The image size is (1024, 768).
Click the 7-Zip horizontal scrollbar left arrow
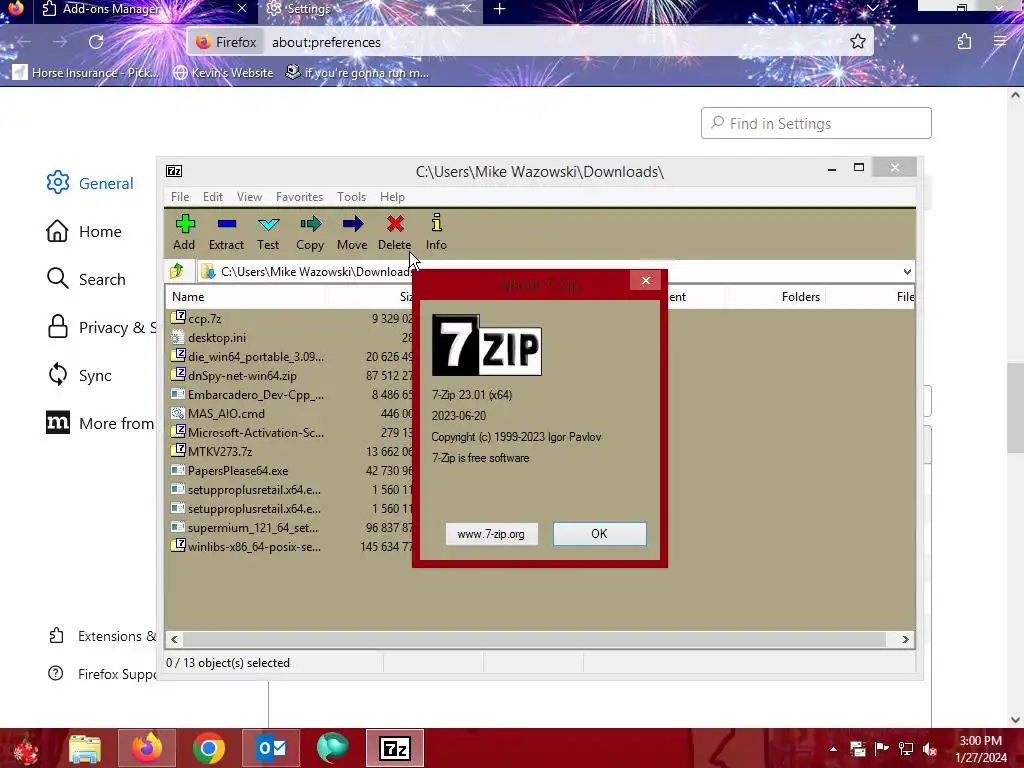(x=174, y=639)
